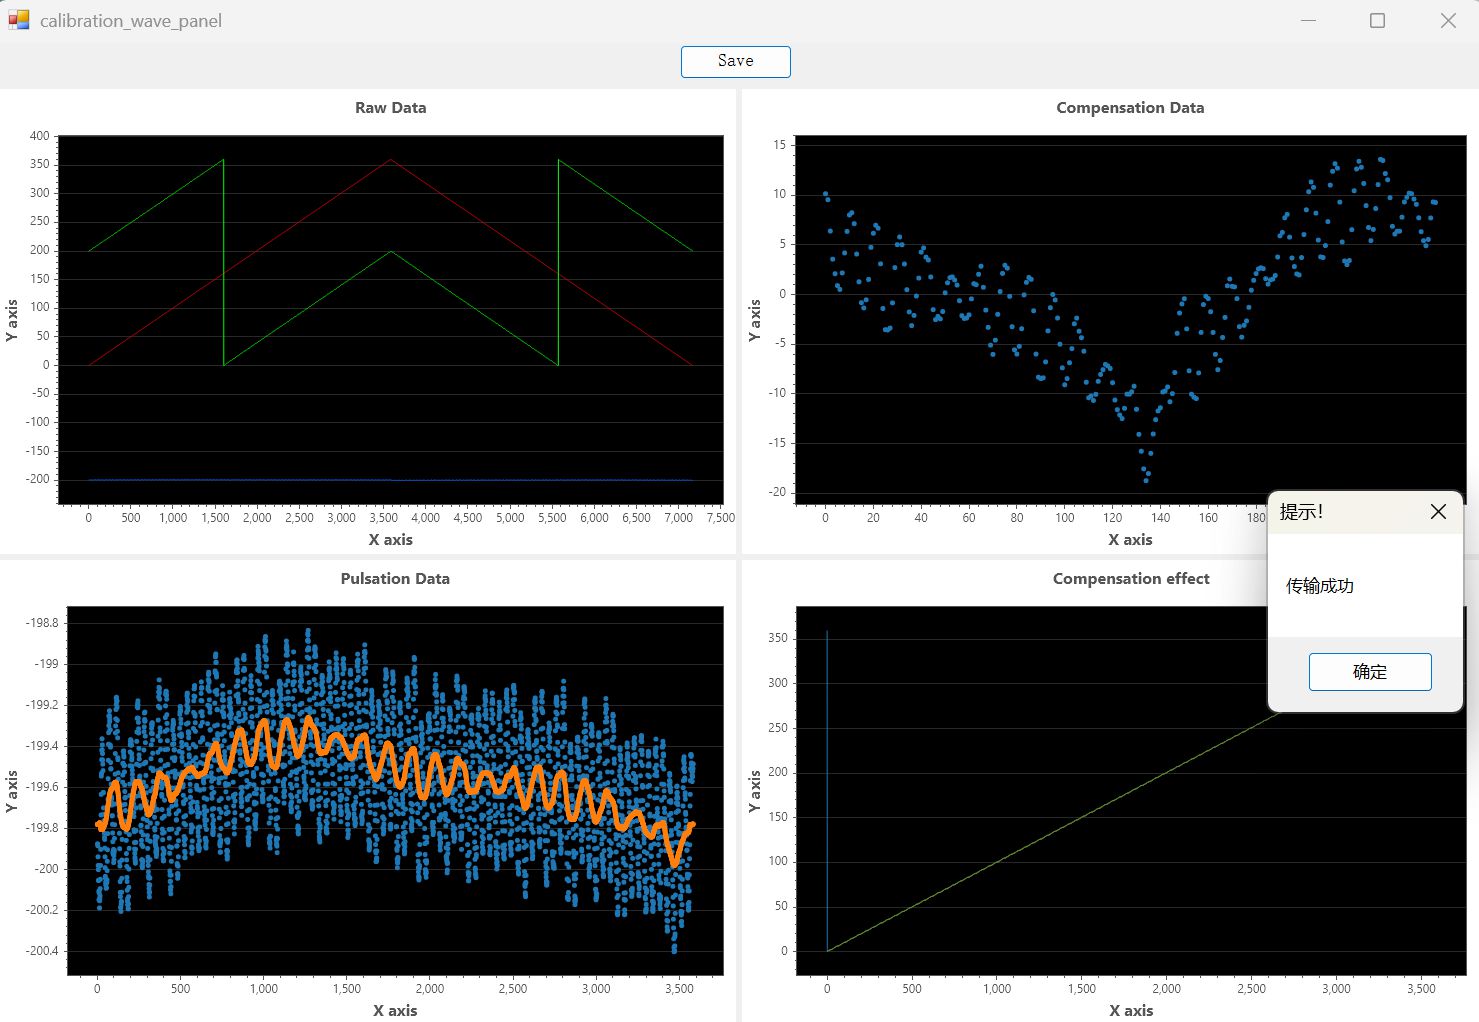The width and height of the screenshot is (1479, 1022).
Task: Click the calibration_wave_panel app icon
Action: coord(18,20)
